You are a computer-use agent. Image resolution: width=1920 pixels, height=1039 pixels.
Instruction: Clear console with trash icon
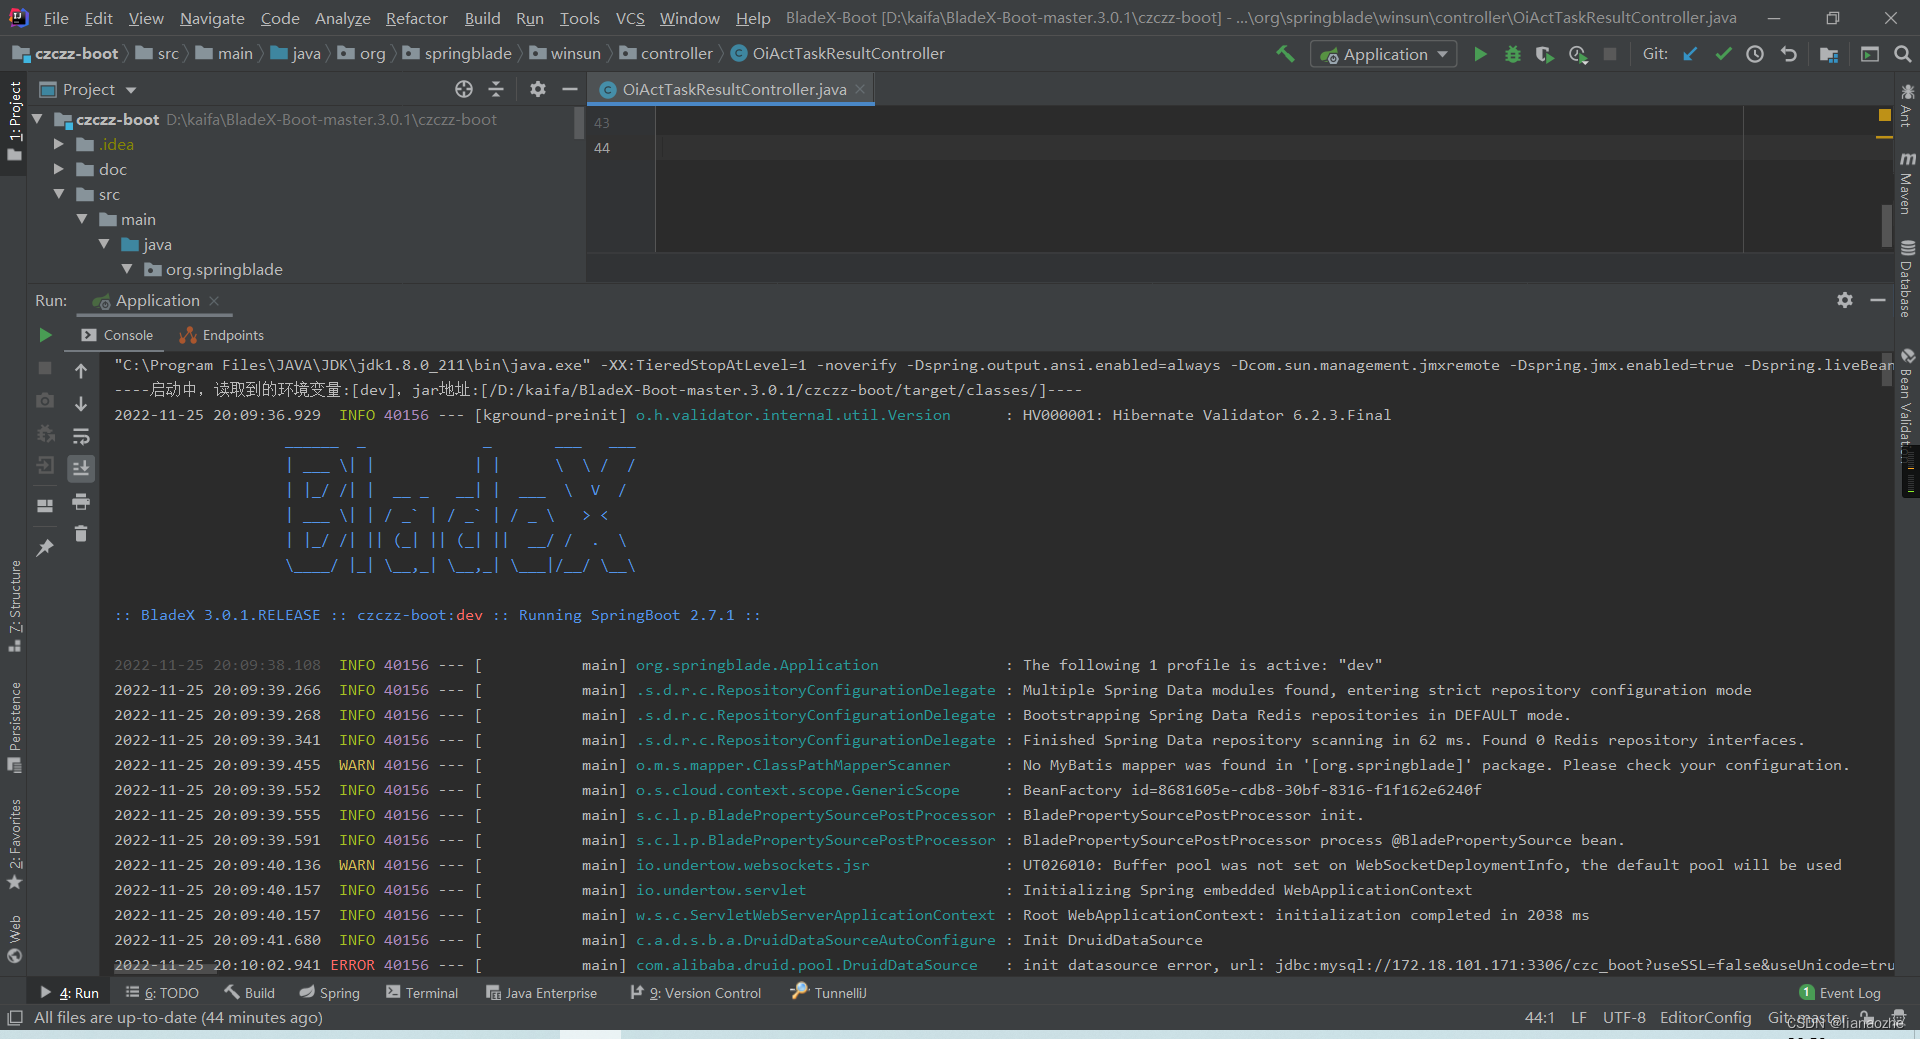[81, 534]
